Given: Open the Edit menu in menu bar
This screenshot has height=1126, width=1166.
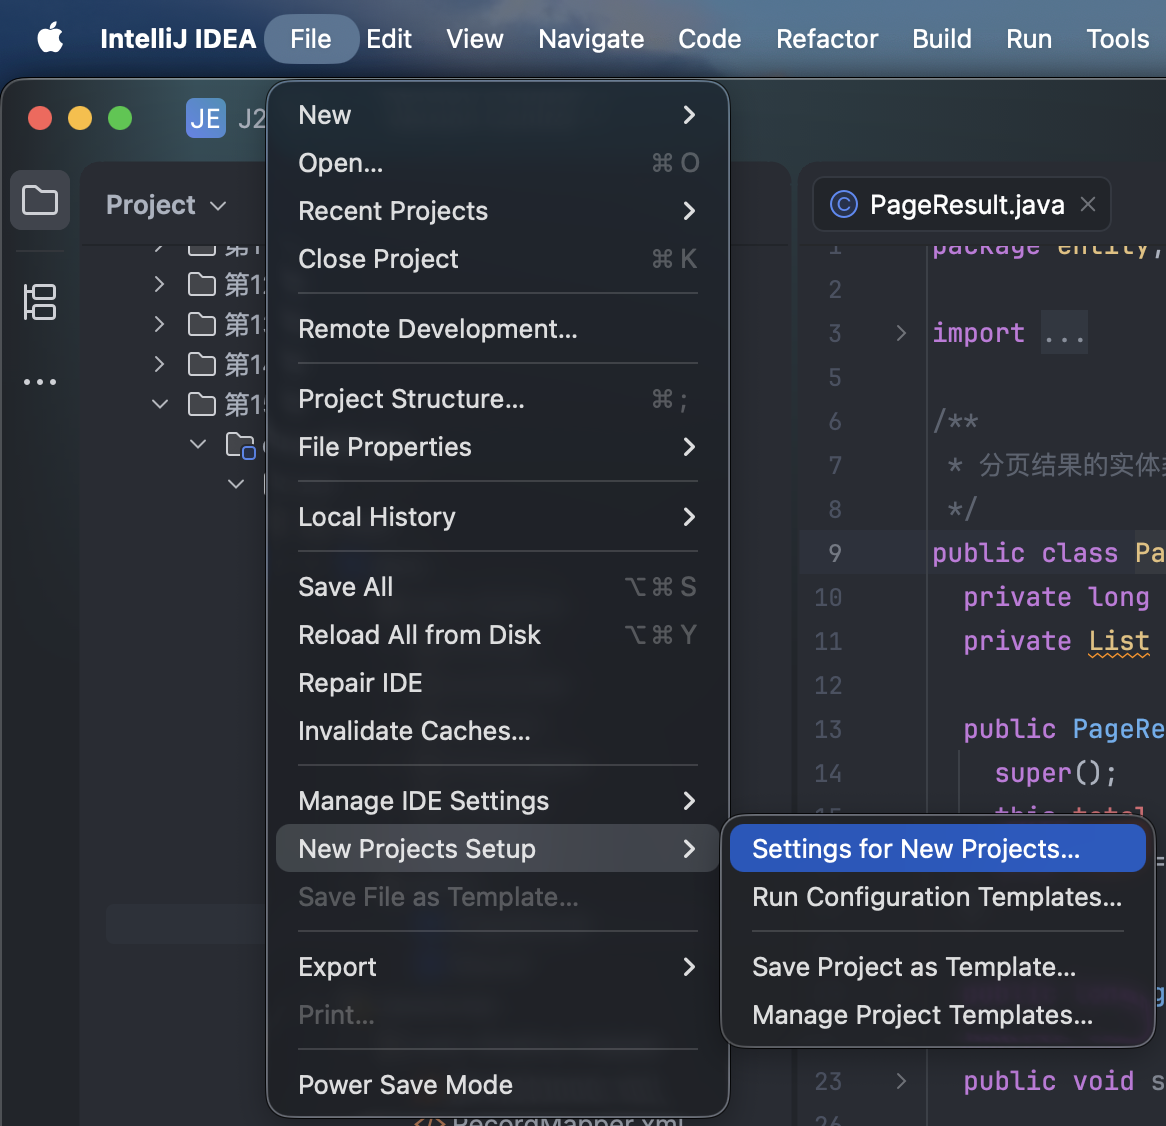Looking at the screenshot, I should pyautogui.click(x=389, y=39).
